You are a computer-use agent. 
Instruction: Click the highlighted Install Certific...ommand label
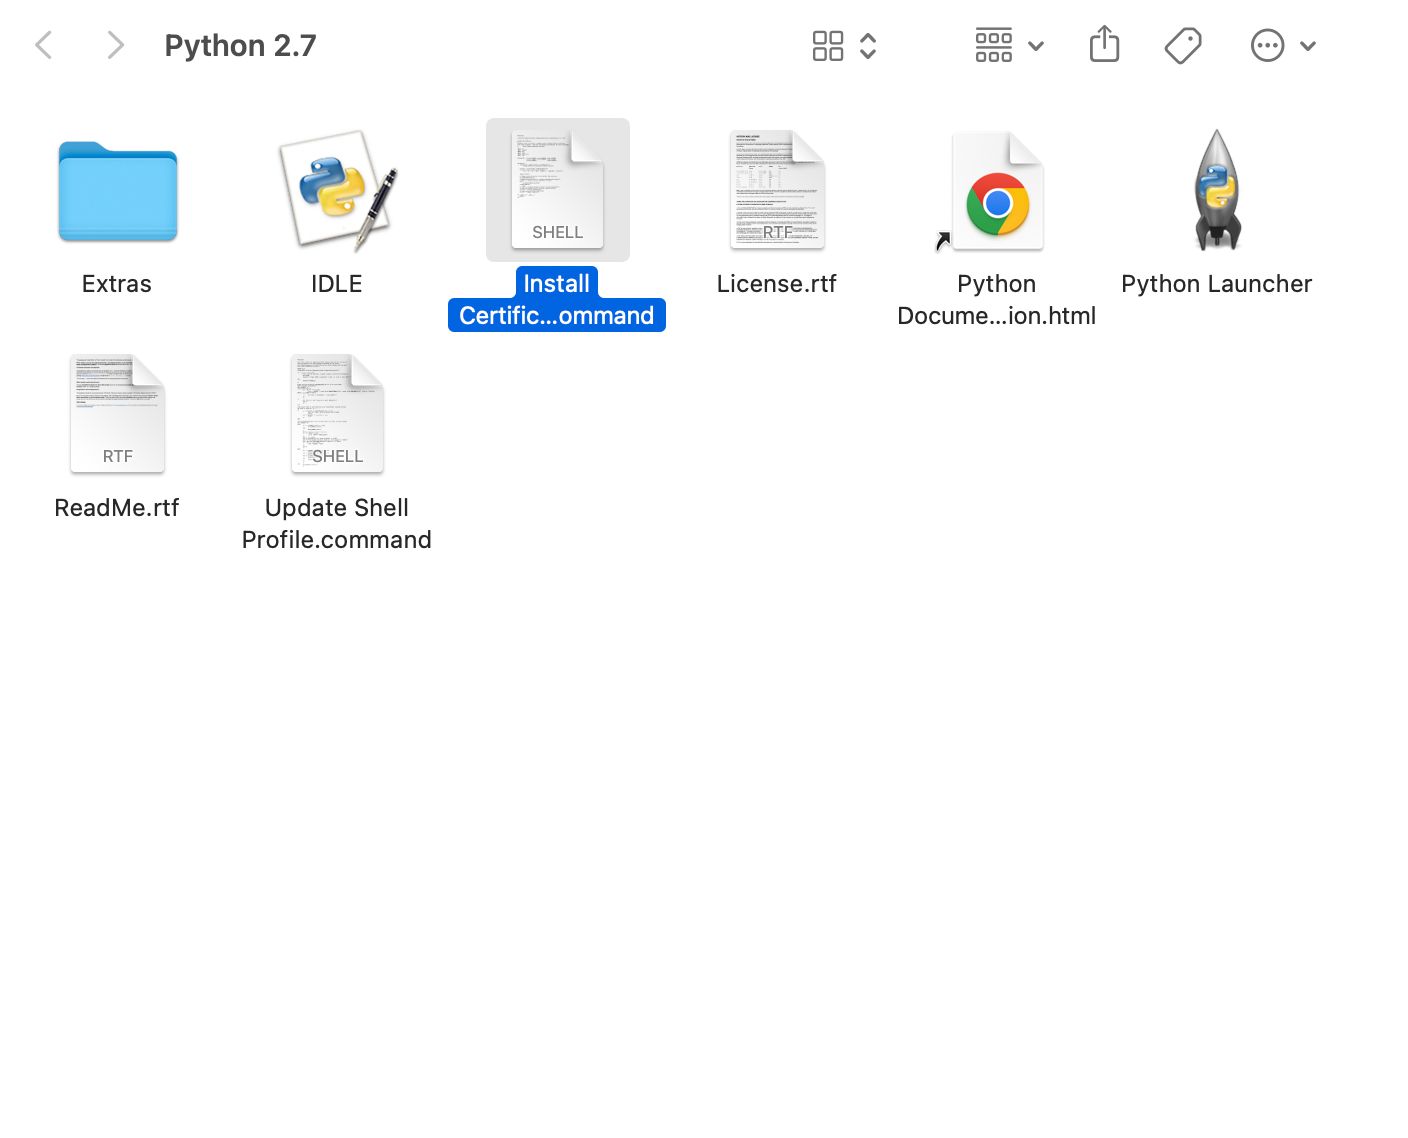tap(557, 299)
